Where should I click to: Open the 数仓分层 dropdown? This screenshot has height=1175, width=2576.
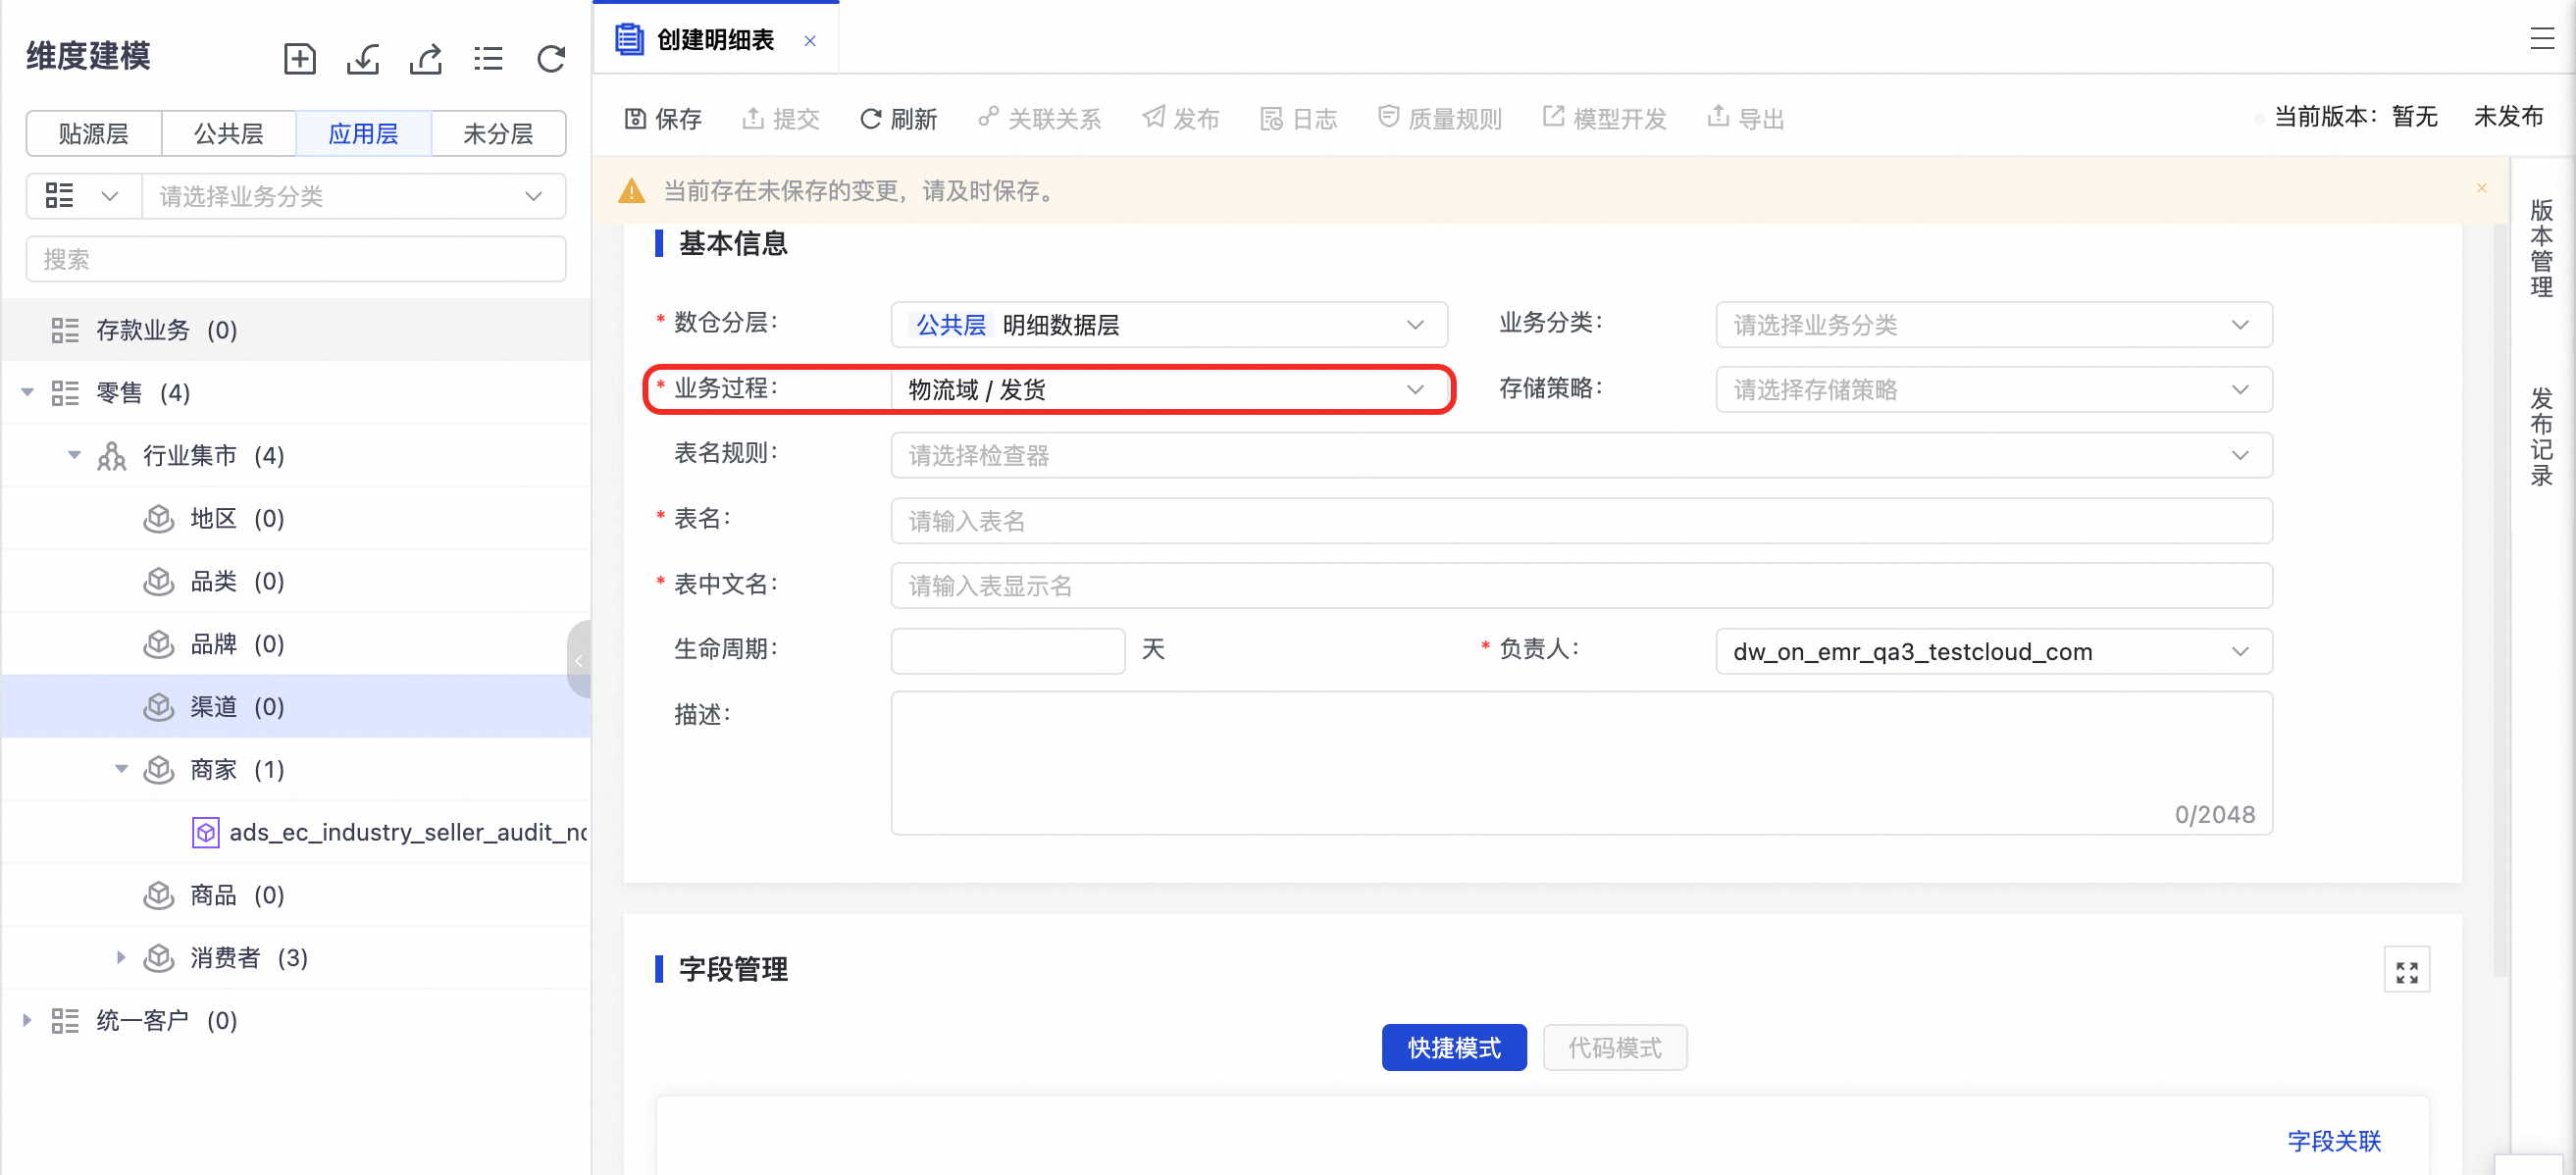click(x=1169, y=324)
